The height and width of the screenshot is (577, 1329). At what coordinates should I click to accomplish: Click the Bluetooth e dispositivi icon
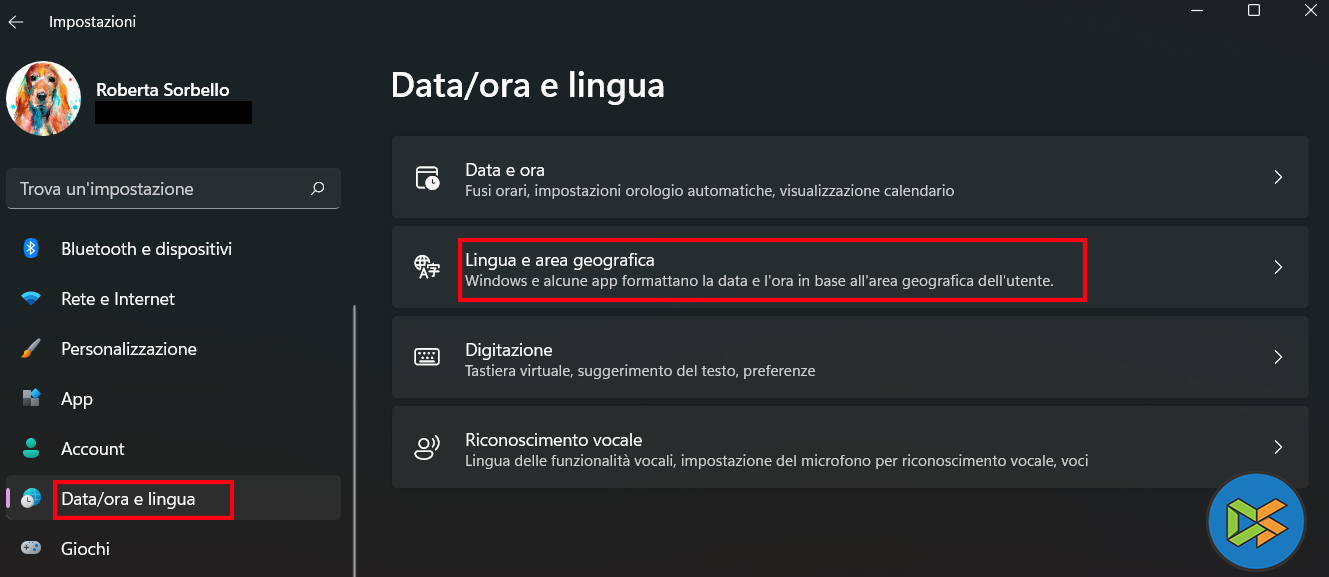pyautogui.click(x=31, y=248)
